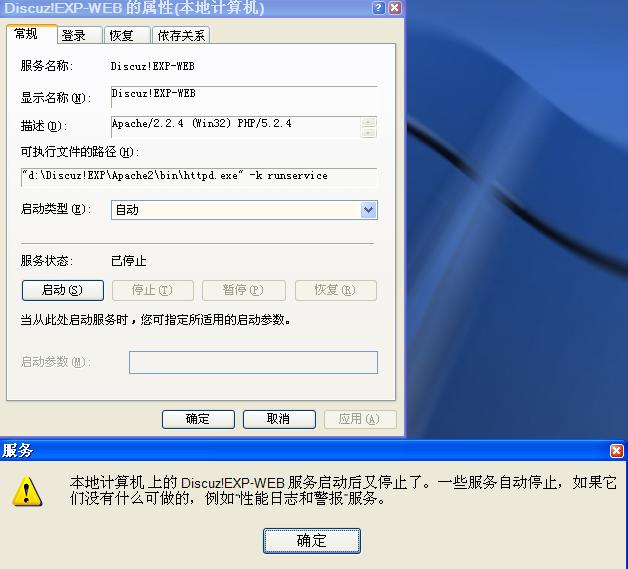Click the 显示名称 field containing Discuz!EXP-WEB
This screenshot has height=569, width=628.
[244, 97]
